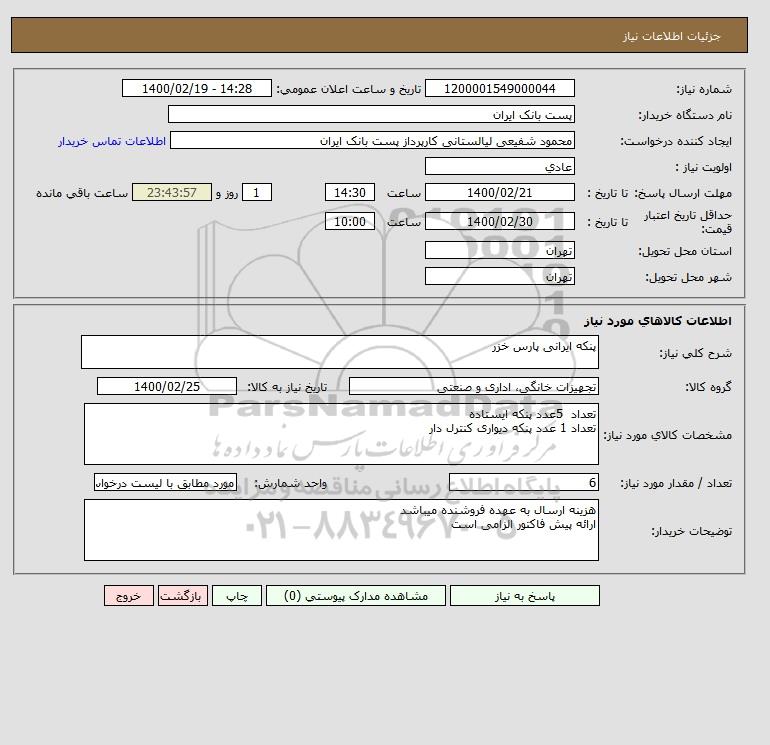This screenshot has width=770, height=745.
Task: Click the label تاریخ نیاز به کالا
Action: pos(287,387)
